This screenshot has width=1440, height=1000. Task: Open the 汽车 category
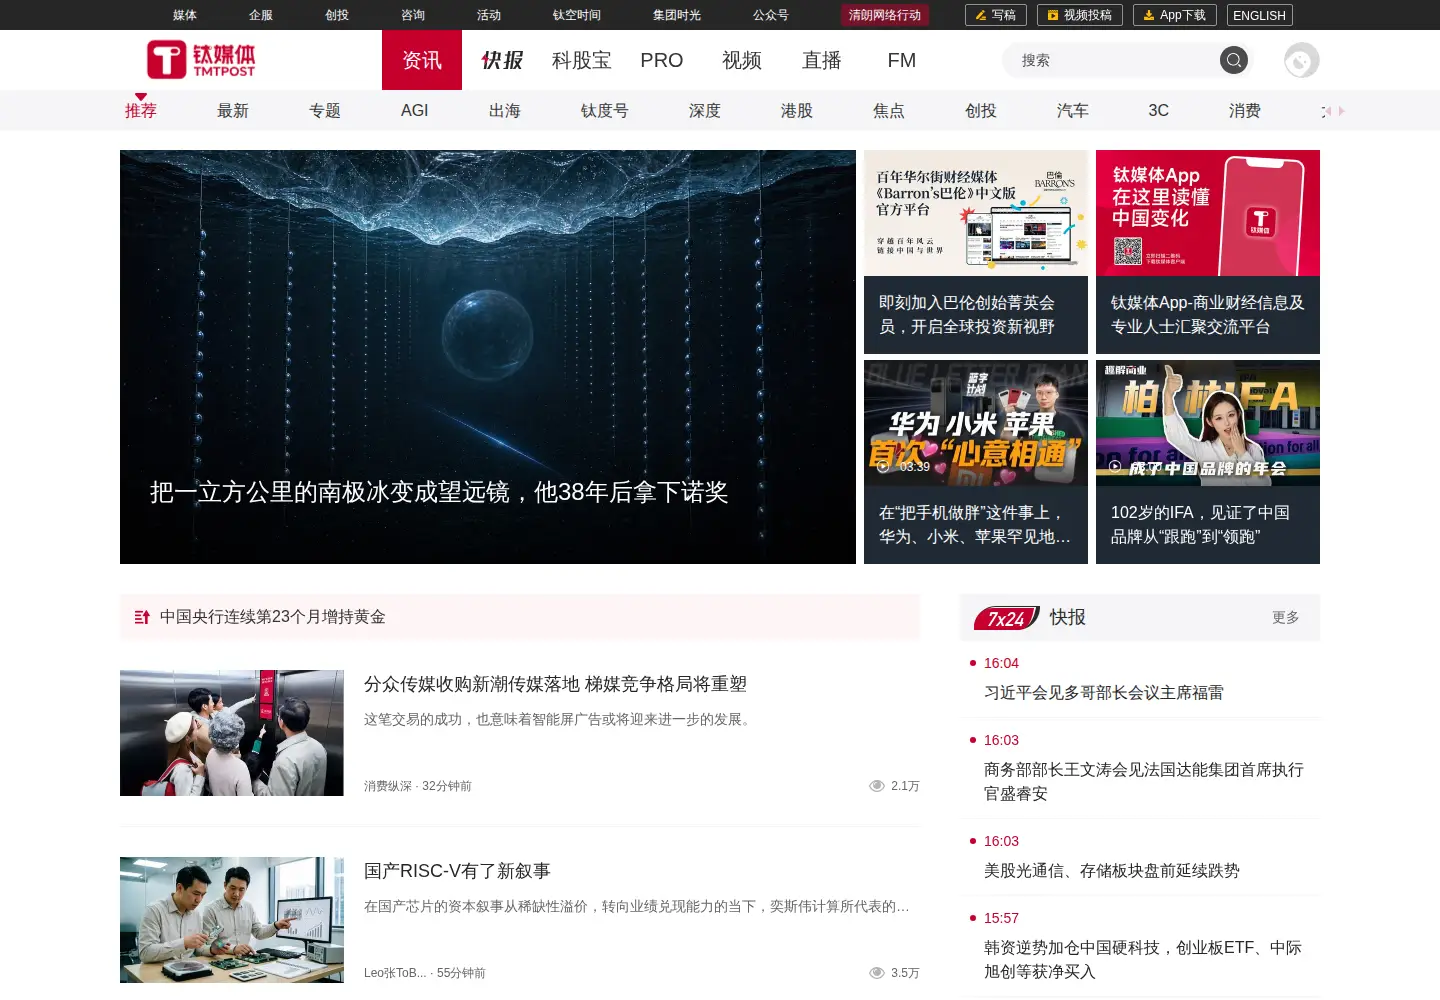(x=1073, y=110)
